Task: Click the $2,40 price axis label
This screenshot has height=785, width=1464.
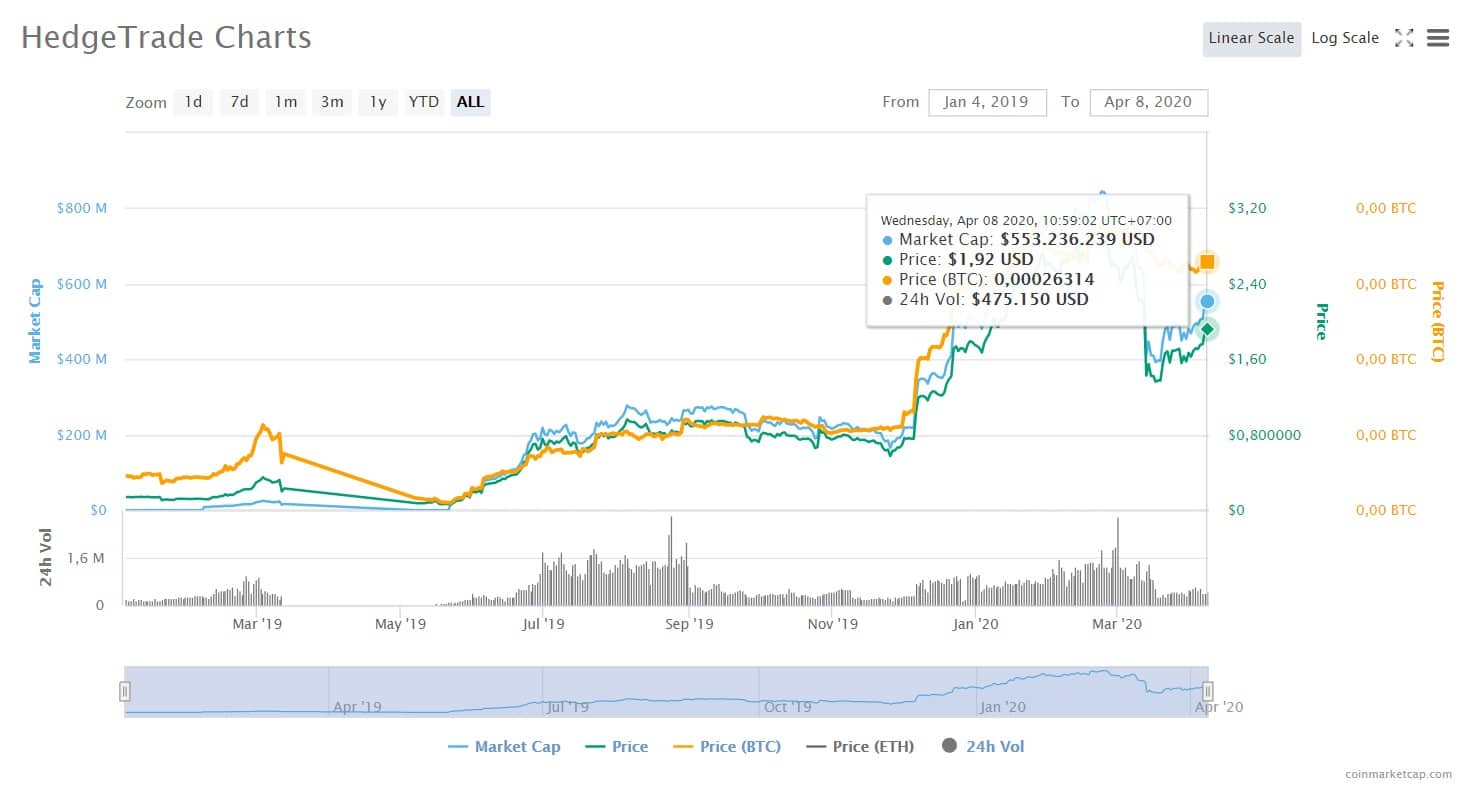Action: click(x=1247, y=284)
